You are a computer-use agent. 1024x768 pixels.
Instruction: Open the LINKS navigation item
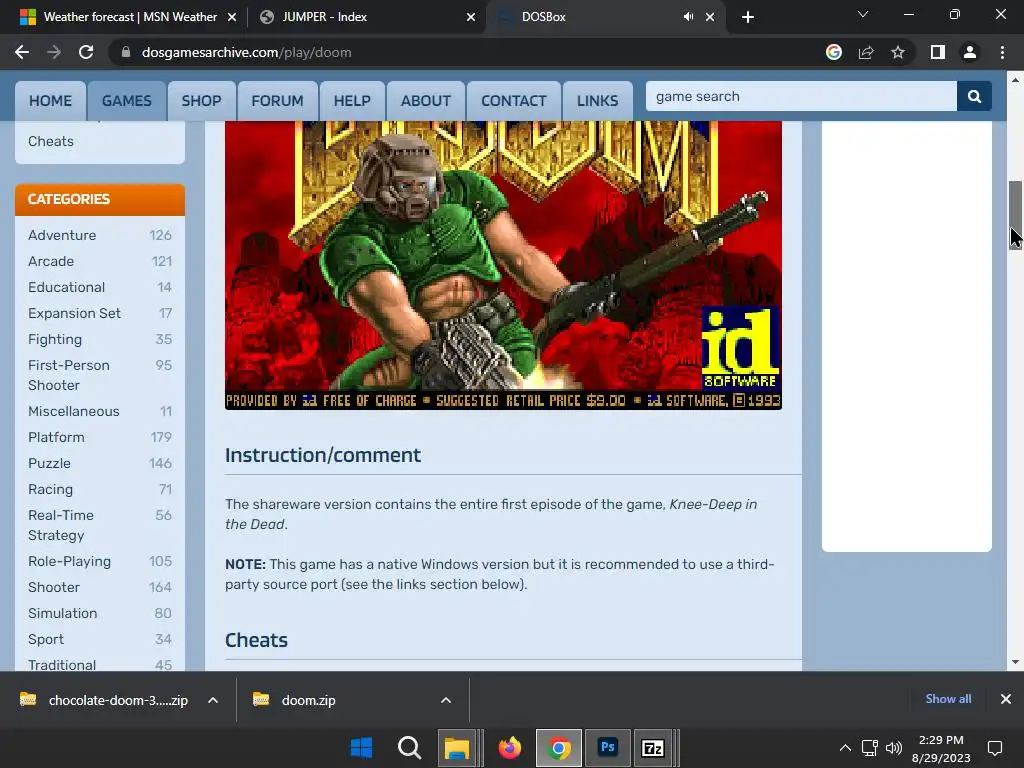[x=598, y=101]
